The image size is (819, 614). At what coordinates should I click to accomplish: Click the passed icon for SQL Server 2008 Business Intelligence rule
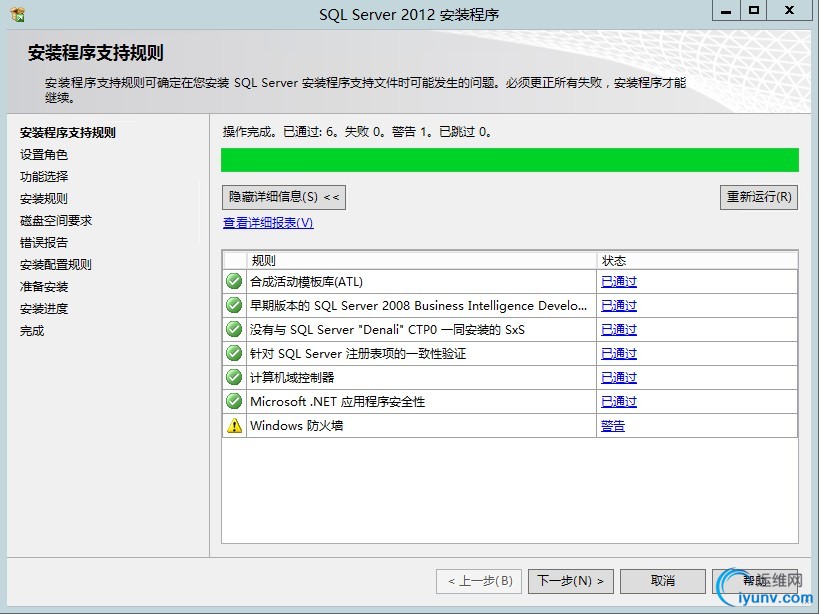(x=234, y=305)
